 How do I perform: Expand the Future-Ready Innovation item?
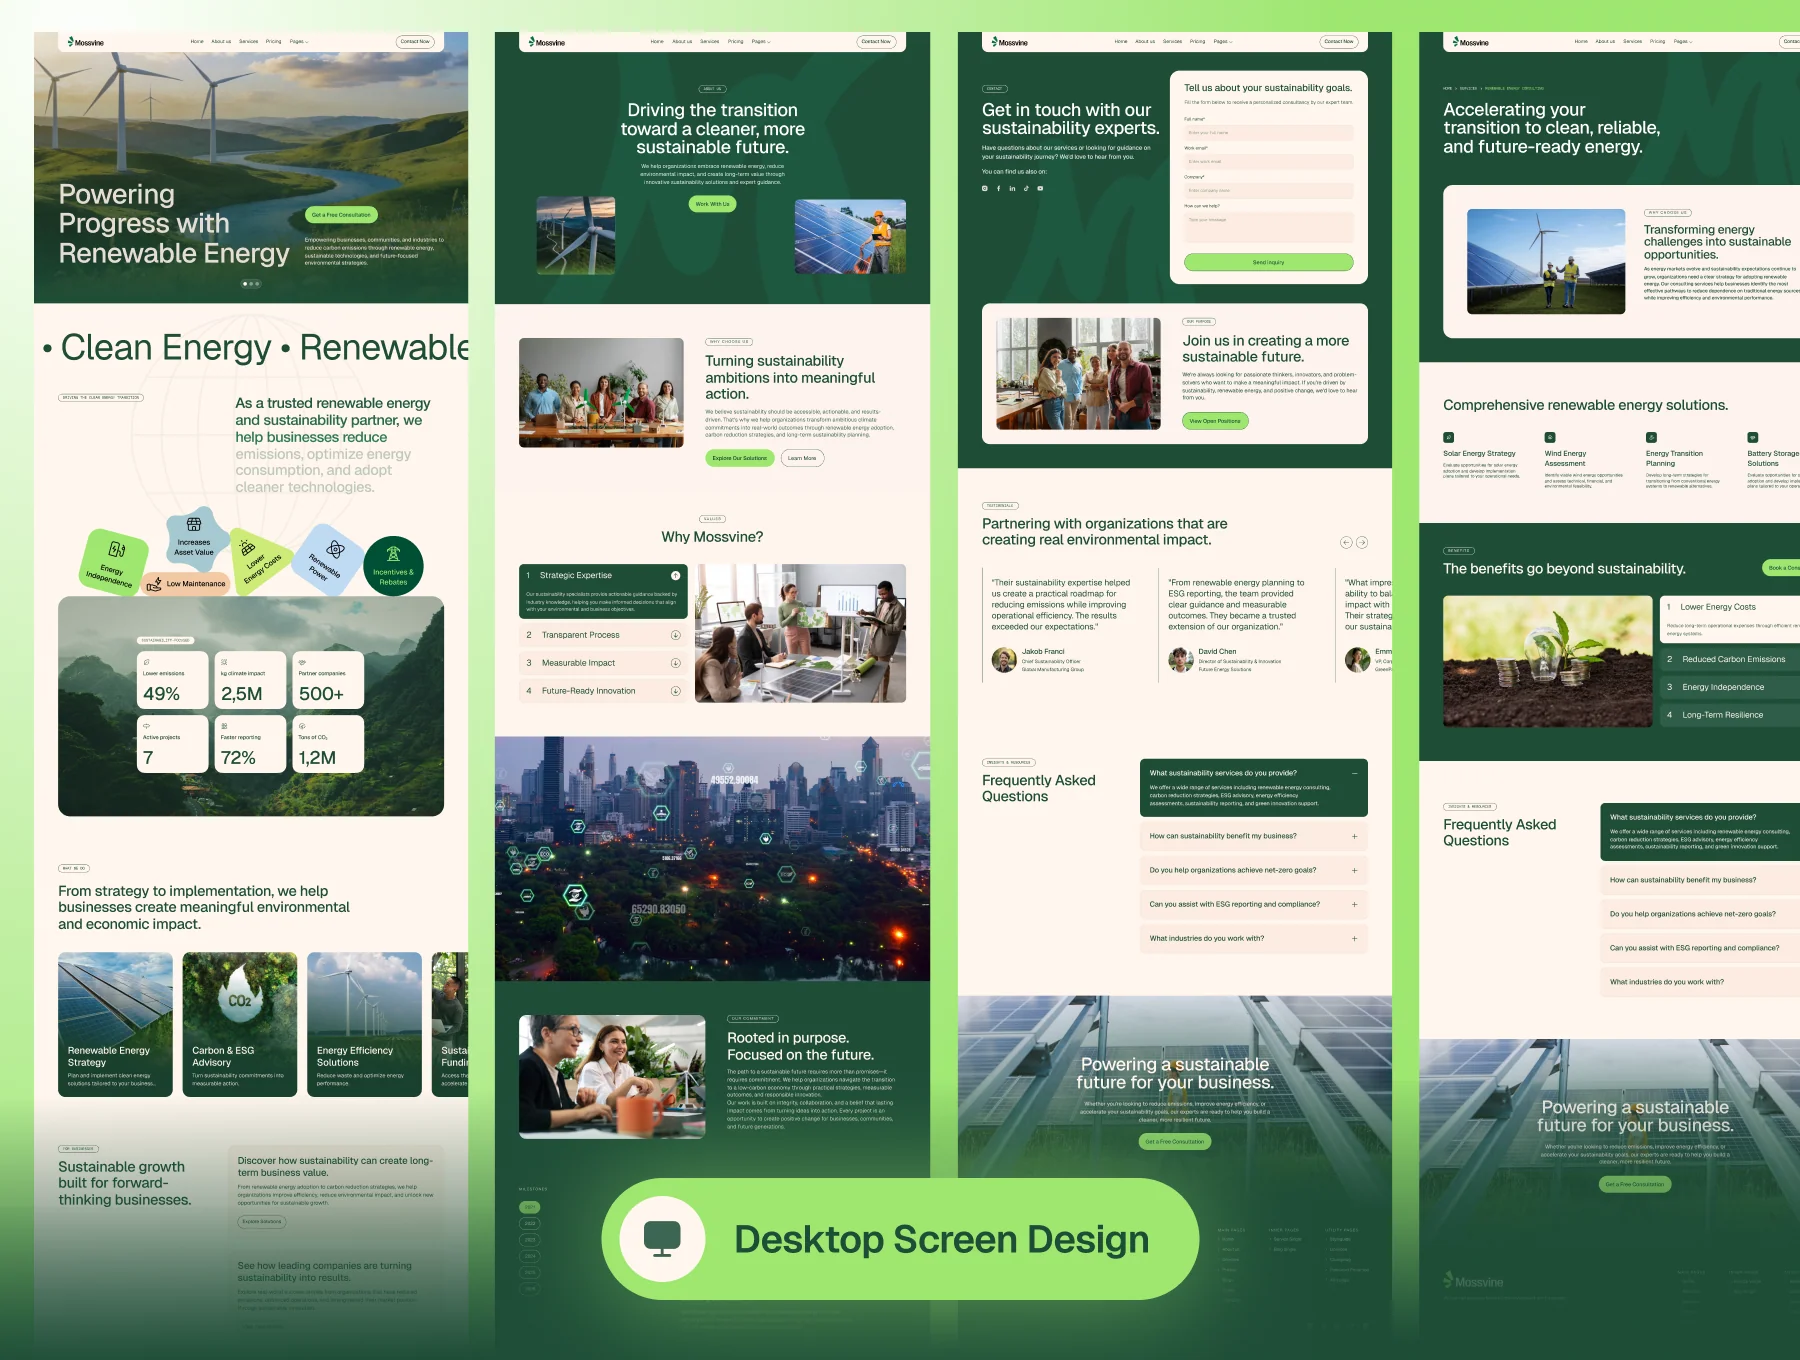675,691
